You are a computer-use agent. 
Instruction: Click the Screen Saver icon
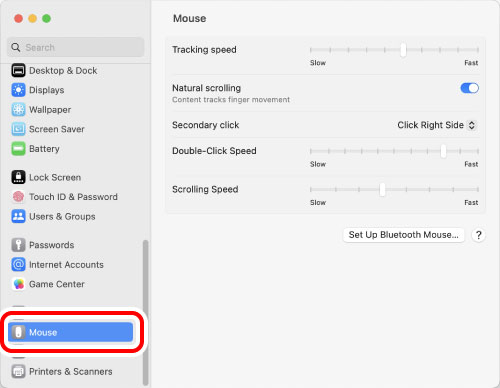click(x=18, y=129)
